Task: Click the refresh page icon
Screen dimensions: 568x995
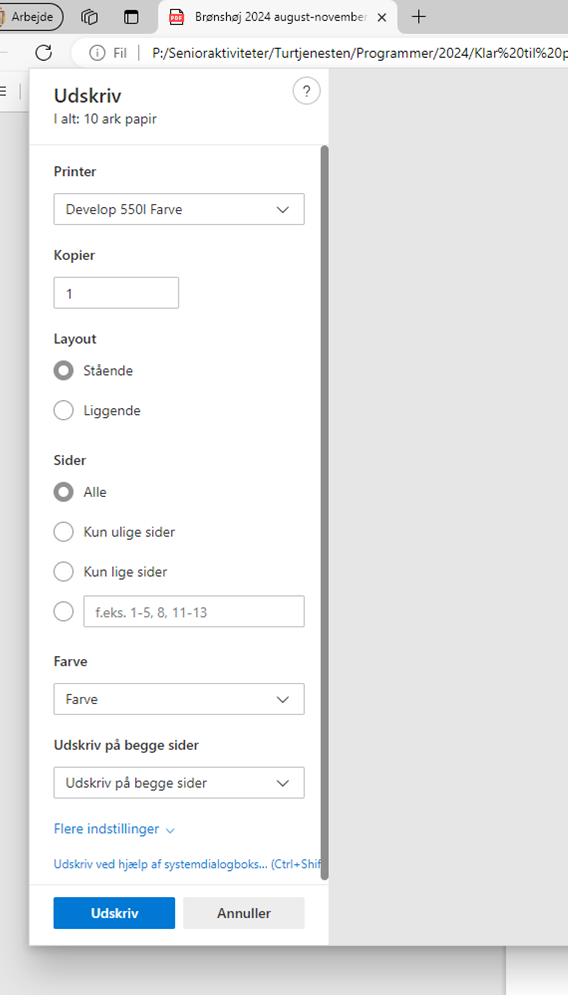Action: click(x=43, y=53)
